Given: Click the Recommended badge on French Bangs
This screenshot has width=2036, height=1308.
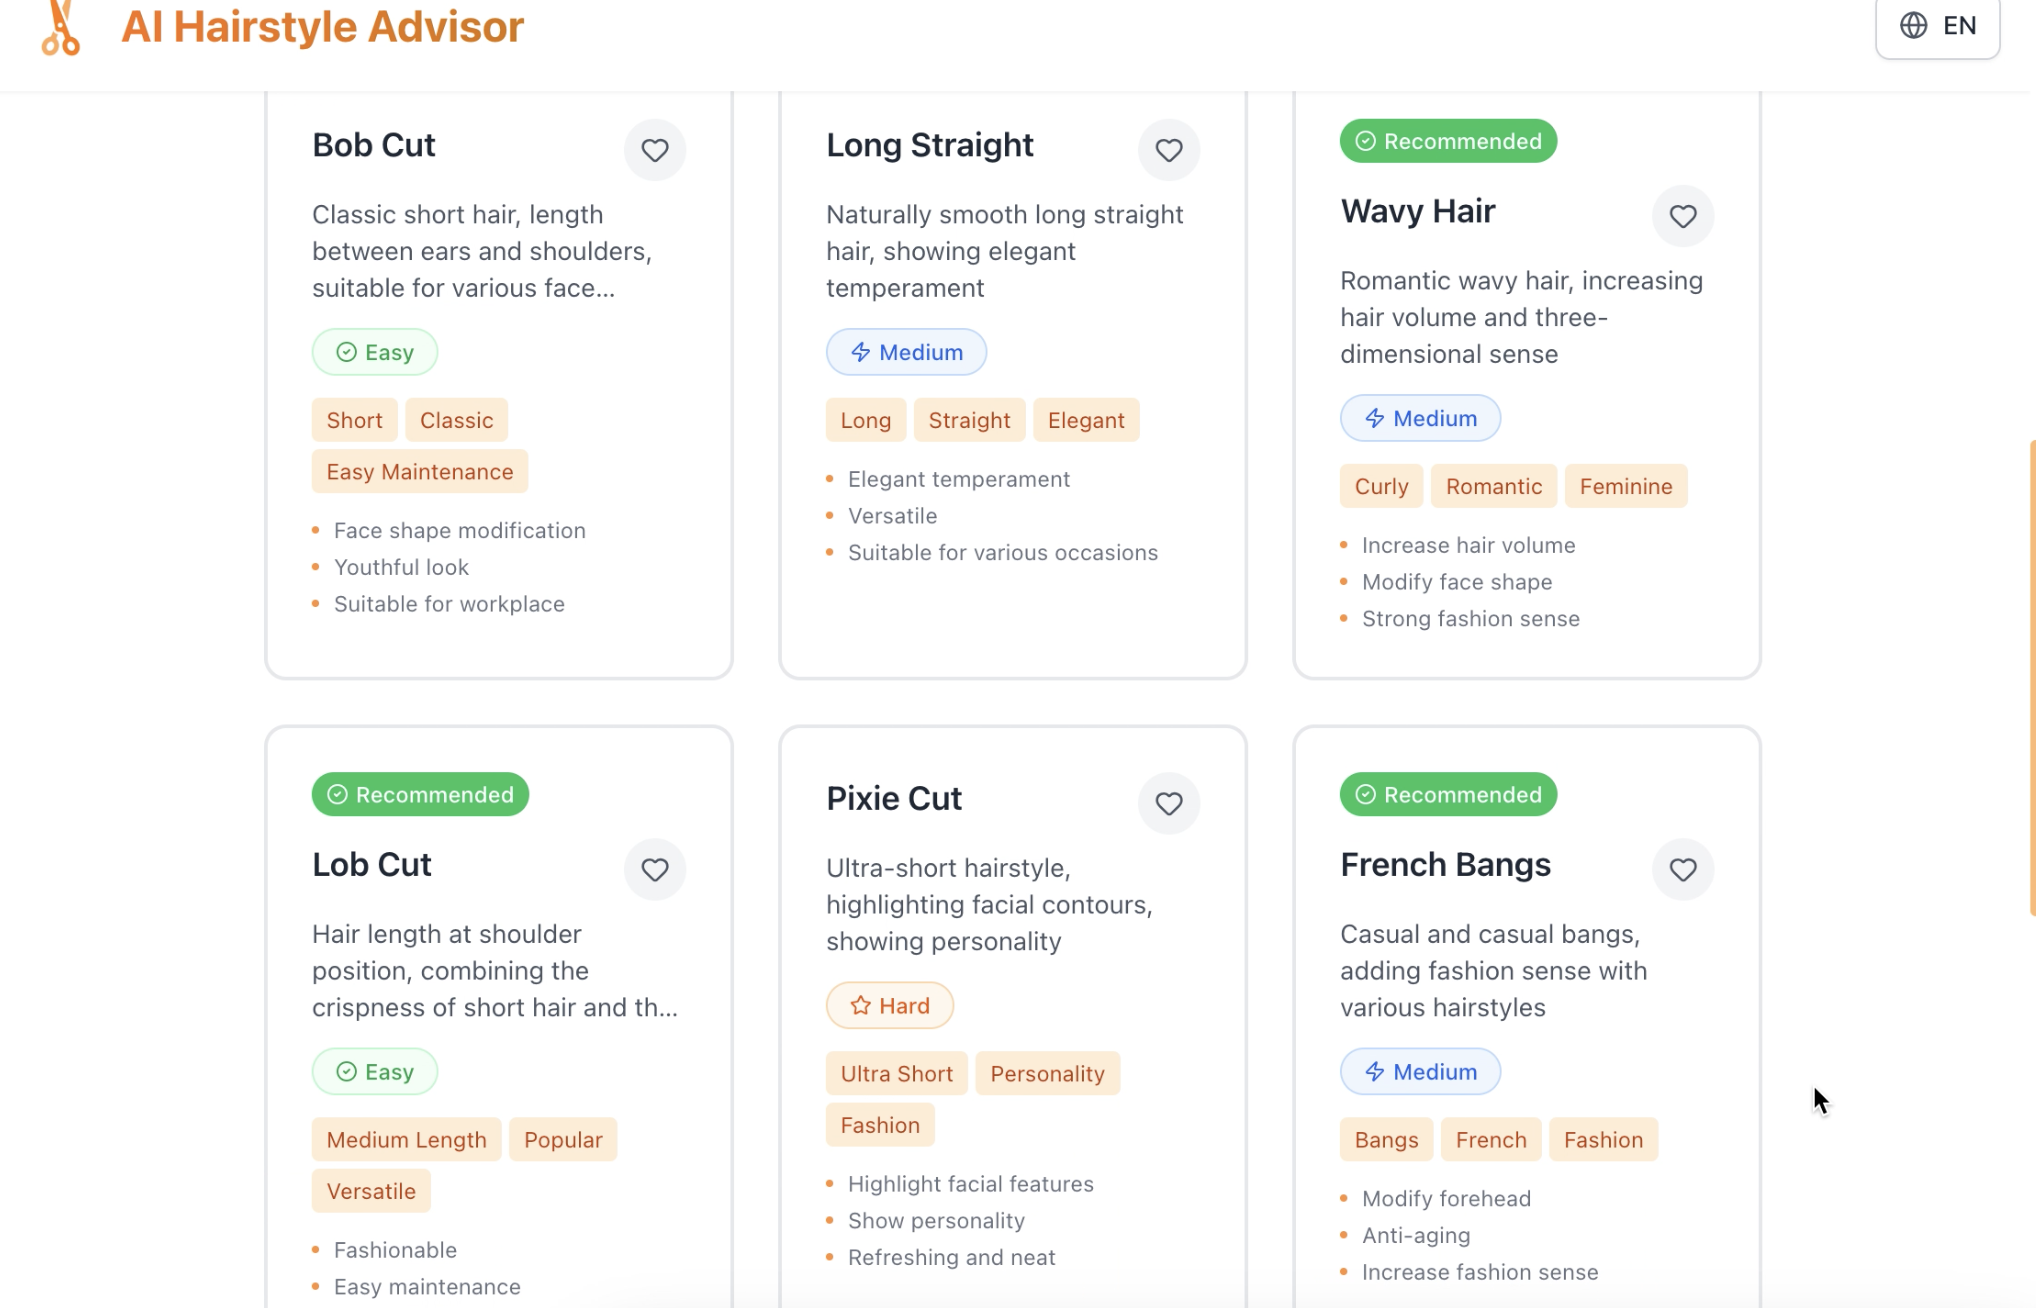Looking at the screenshot, I should 1448,794.
